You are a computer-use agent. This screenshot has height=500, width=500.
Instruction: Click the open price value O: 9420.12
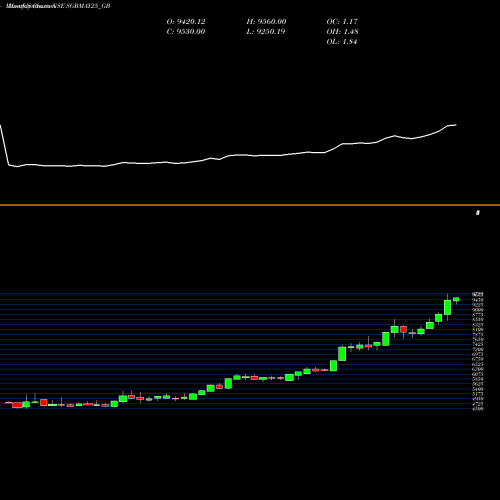[186, 22]
